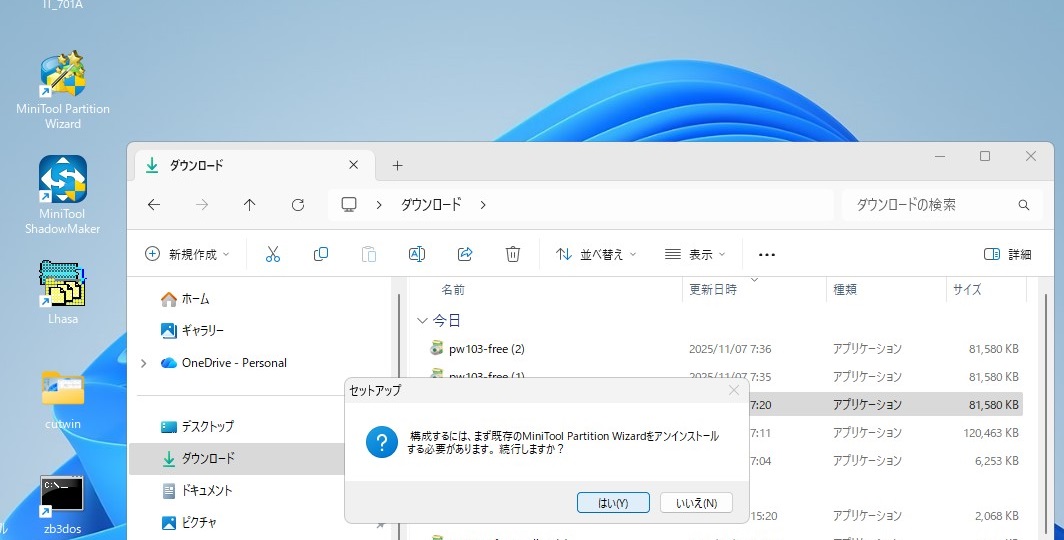
Task: Open the 並べ替え sort dropdown
Action: coord(596,254)
